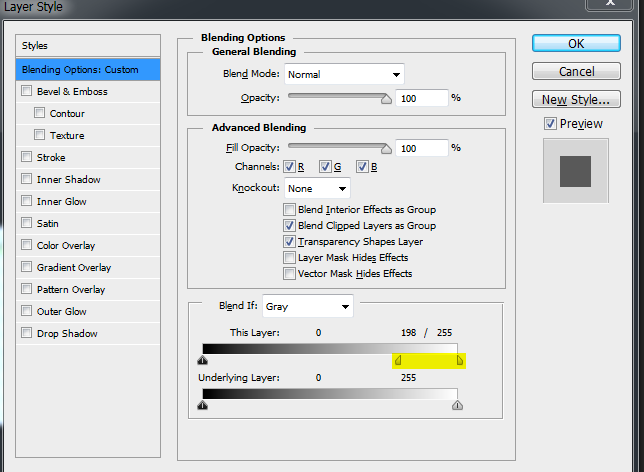The width and height of the screenshot is (644, 472).
Task: Click the Fill Opacity slider thumb
Action: click(386, 149)
